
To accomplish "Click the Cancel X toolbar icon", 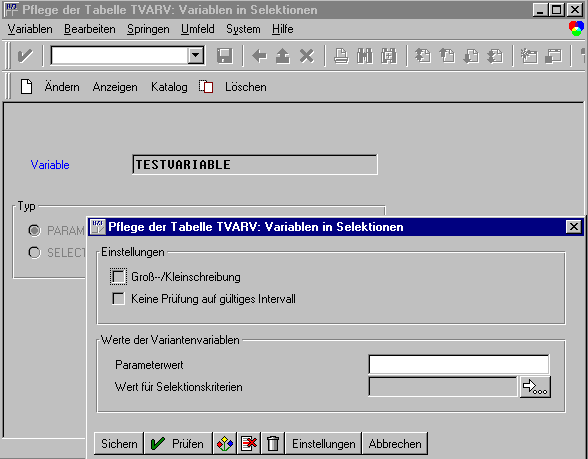I will point(307,56).
